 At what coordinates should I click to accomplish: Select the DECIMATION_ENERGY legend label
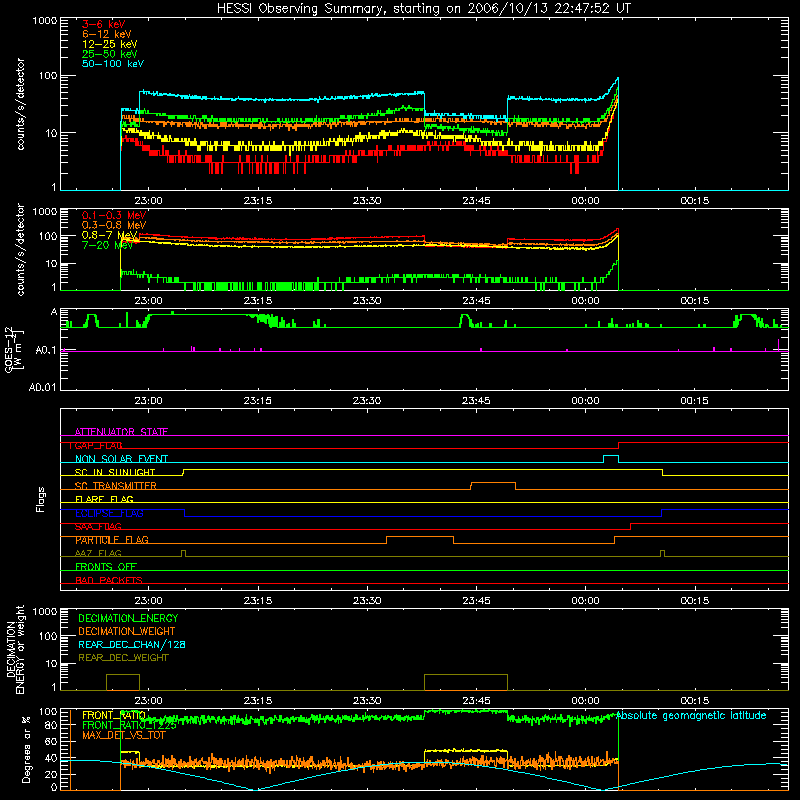[128, 618]
